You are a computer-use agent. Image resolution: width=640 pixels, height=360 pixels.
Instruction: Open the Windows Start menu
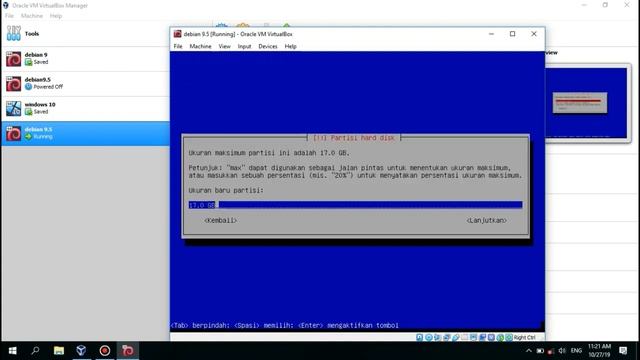[12, 351]
